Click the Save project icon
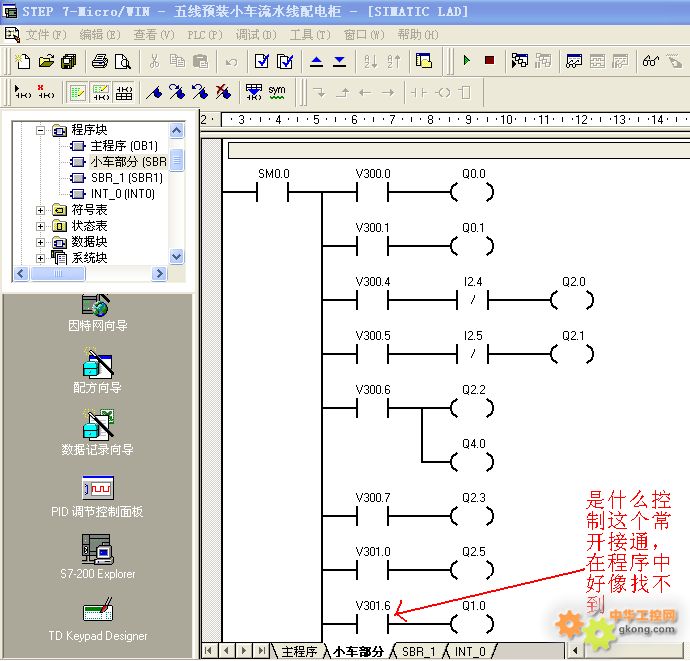690x661 pixels. [69, 61]
